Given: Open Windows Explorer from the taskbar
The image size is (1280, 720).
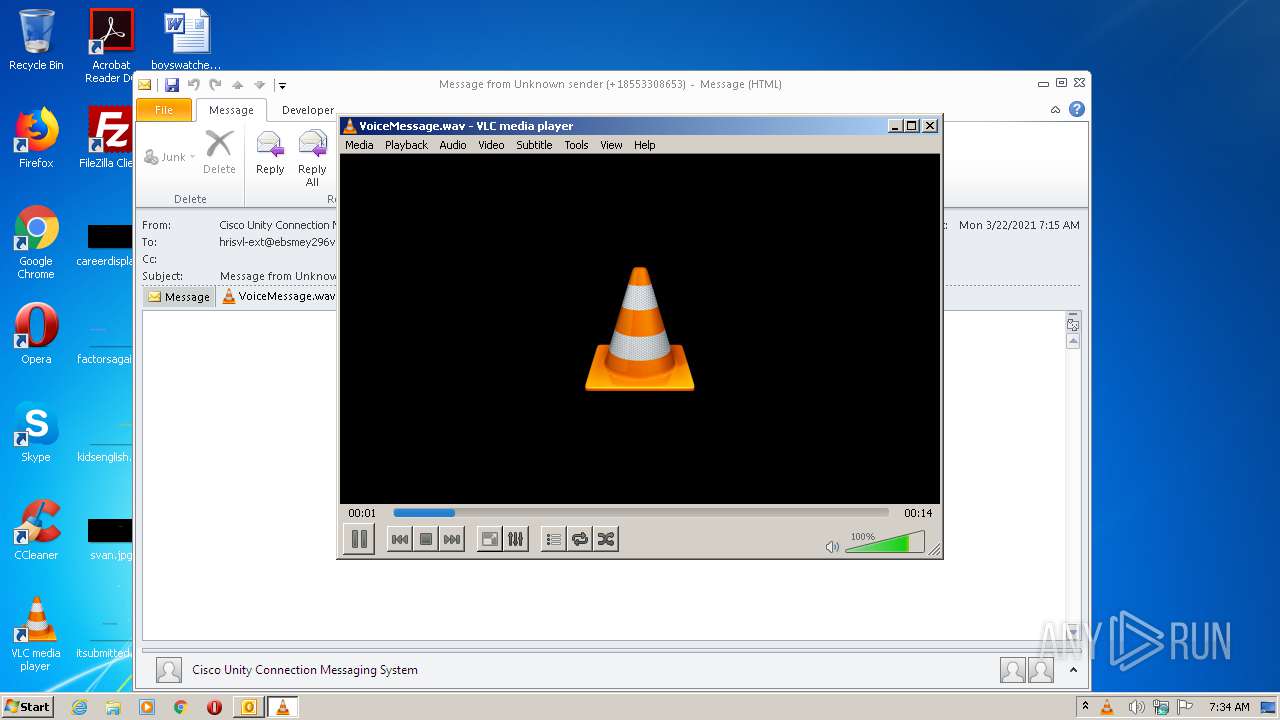Looking at the screenshot, I should coord(113,707).
